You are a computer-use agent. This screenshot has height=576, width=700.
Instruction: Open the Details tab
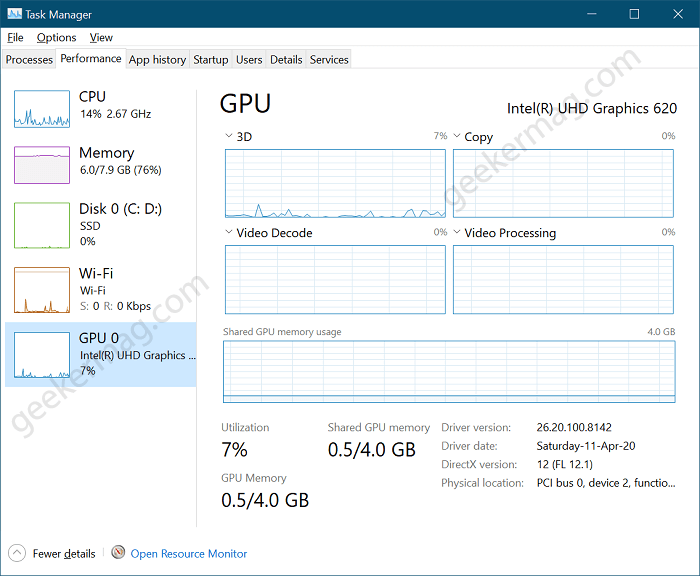tap(286, 59)
